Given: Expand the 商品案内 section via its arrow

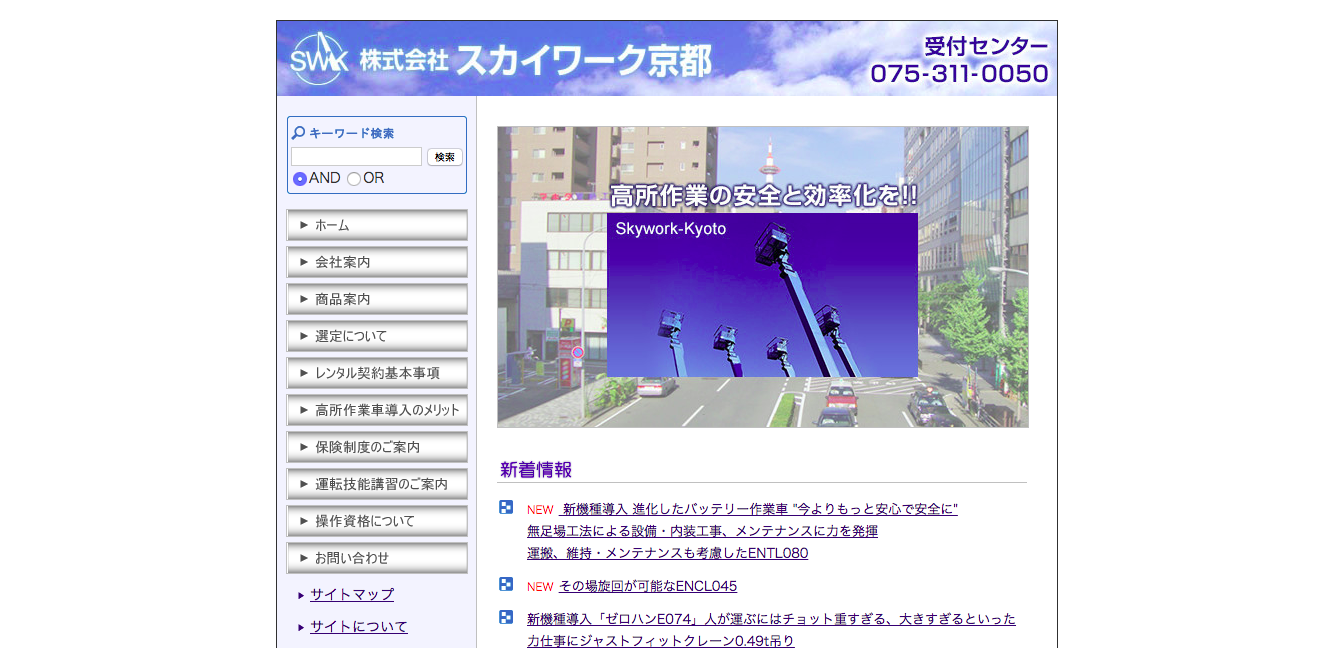Looking at the screenshot, I should [x=304, y=298].
